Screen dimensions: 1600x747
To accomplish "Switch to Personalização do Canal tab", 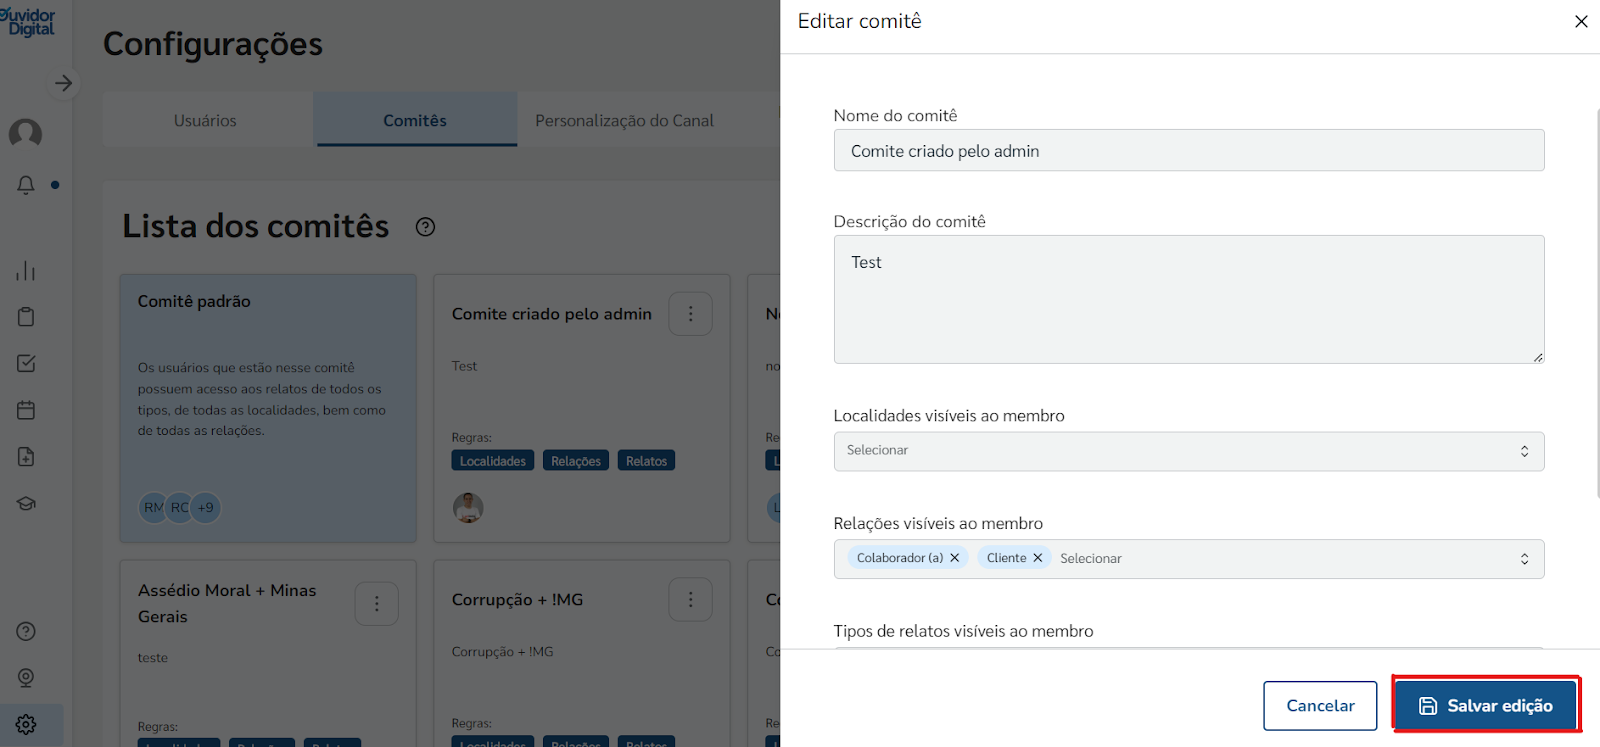I will [x=624, y=120].
